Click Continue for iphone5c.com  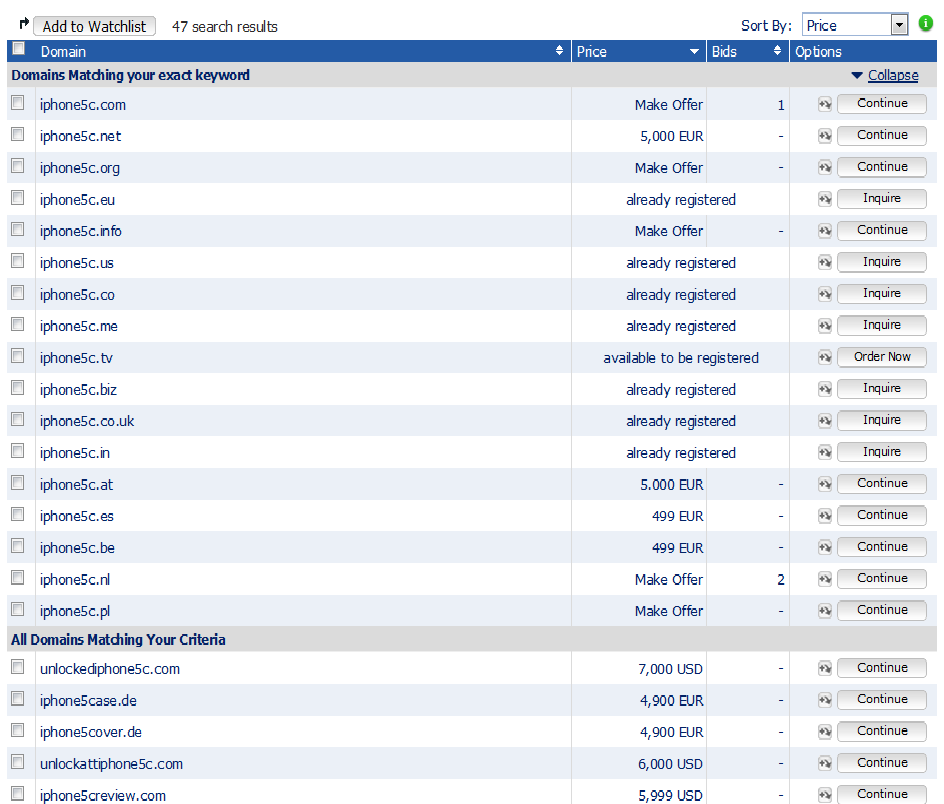click(x=882, y=104)
